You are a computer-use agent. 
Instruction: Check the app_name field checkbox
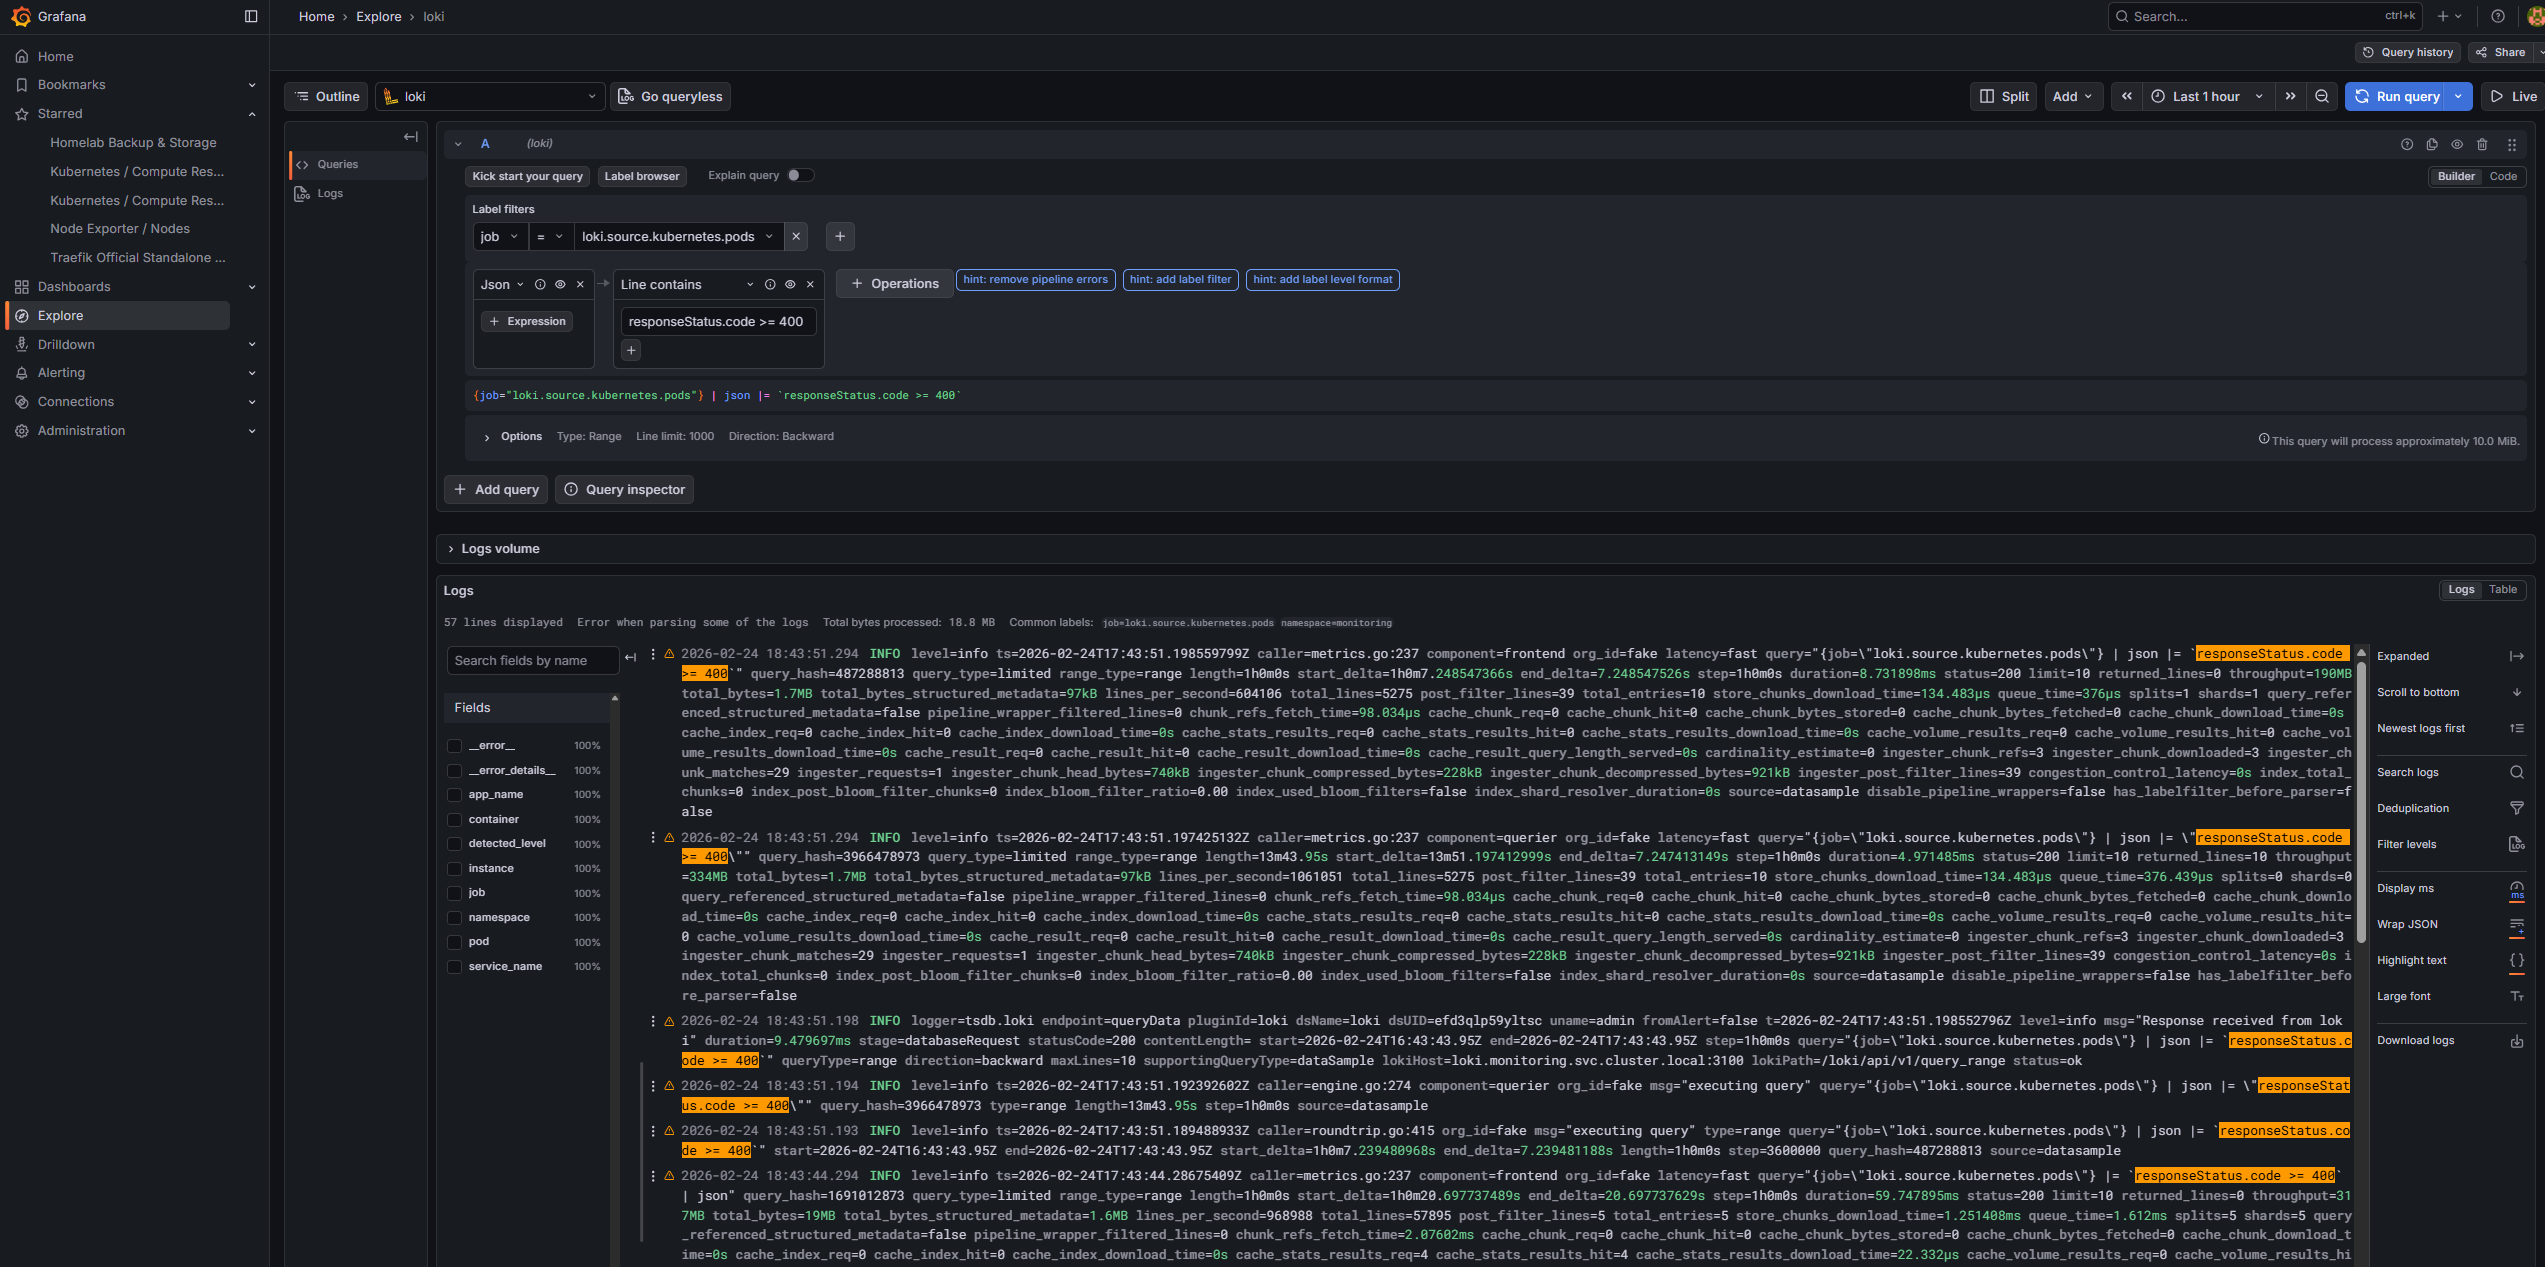pos(456,794)
